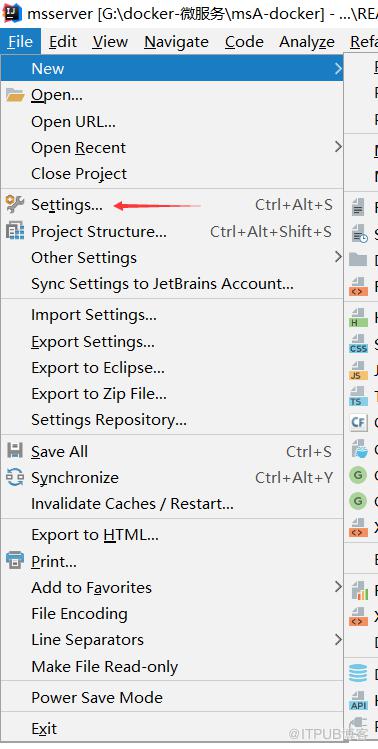Screen dimensions: 378x749
Task: Click the gray directory folder icon in submenu
Action: [358, 259]
